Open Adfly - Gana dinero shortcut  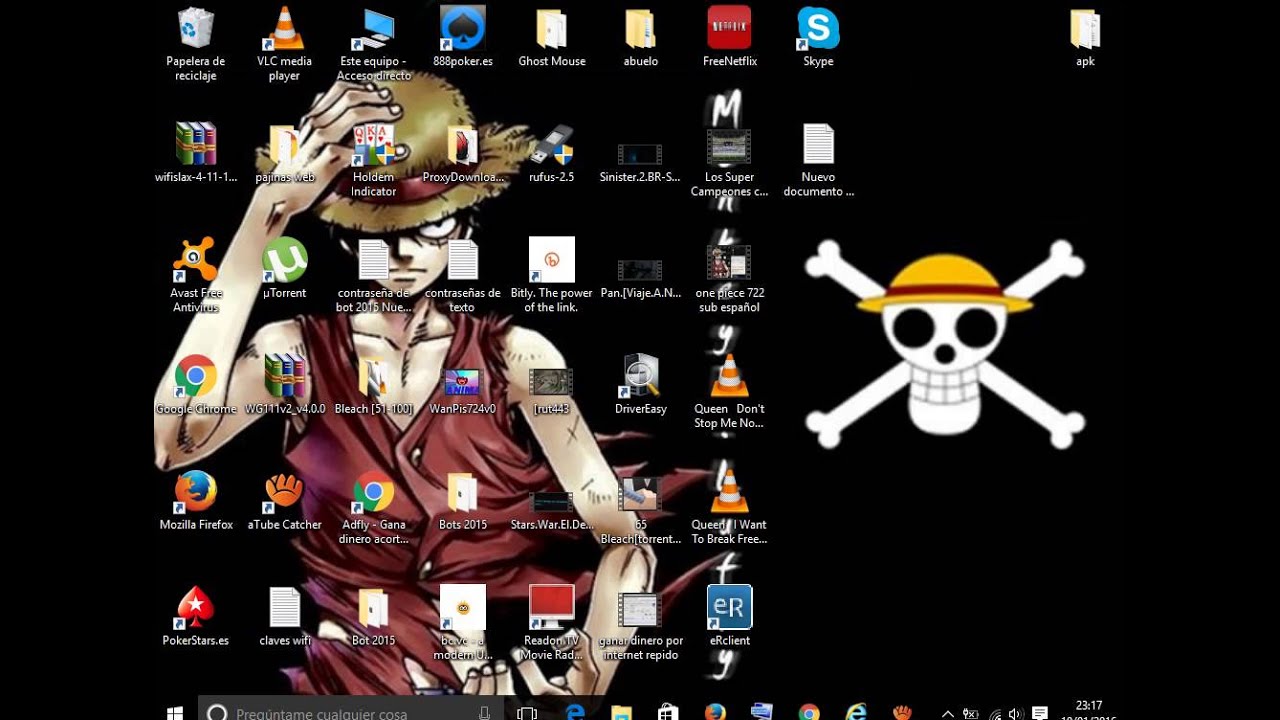[x=374, y=508]
